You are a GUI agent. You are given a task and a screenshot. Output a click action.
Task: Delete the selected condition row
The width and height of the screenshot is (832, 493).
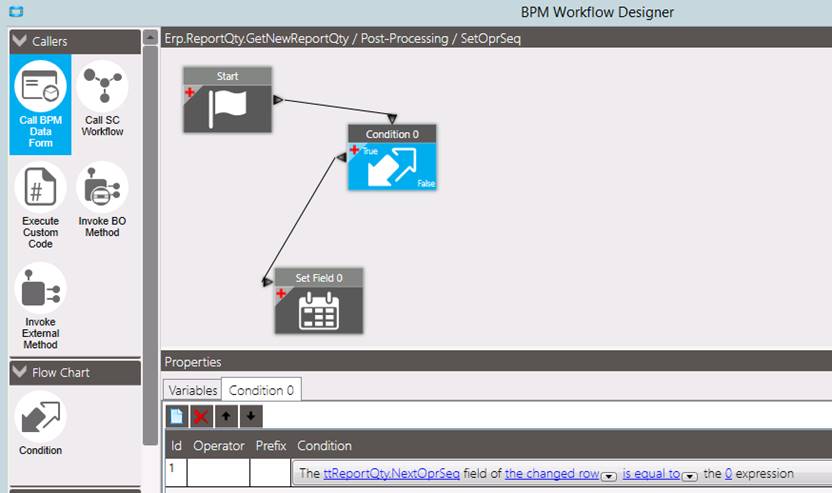coord(201,417)
